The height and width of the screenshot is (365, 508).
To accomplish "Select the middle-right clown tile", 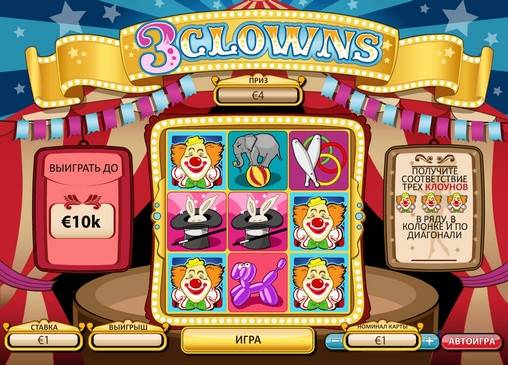I will click(318, 221).
